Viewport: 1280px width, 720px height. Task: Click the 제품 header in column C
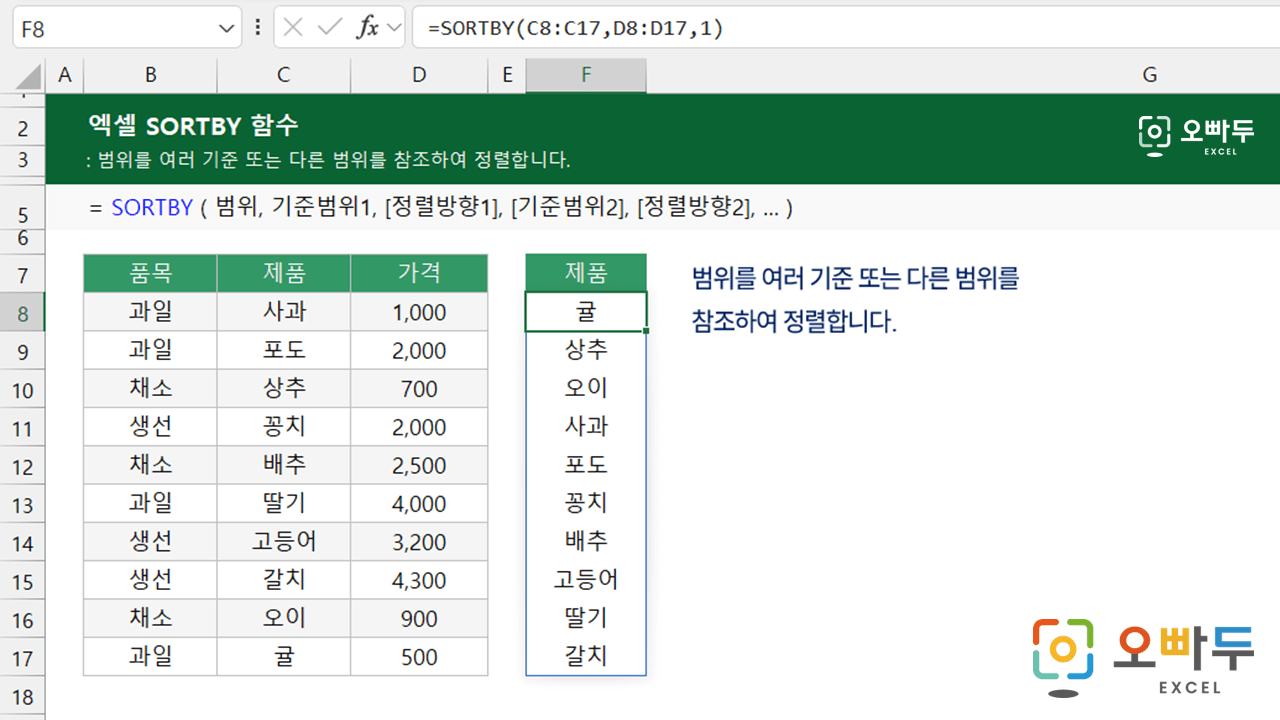[x=284, y=273]
